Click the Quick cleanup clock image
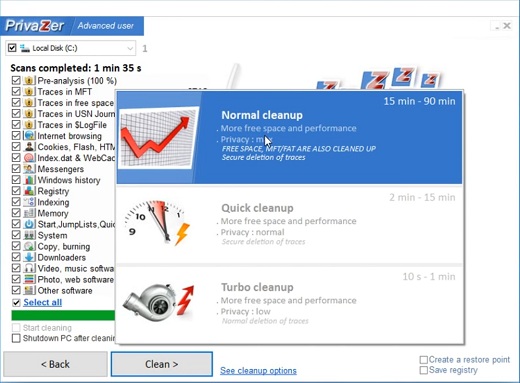Viewport: 520px width, 383px height. pyautogui.click(x=156, y=222)
